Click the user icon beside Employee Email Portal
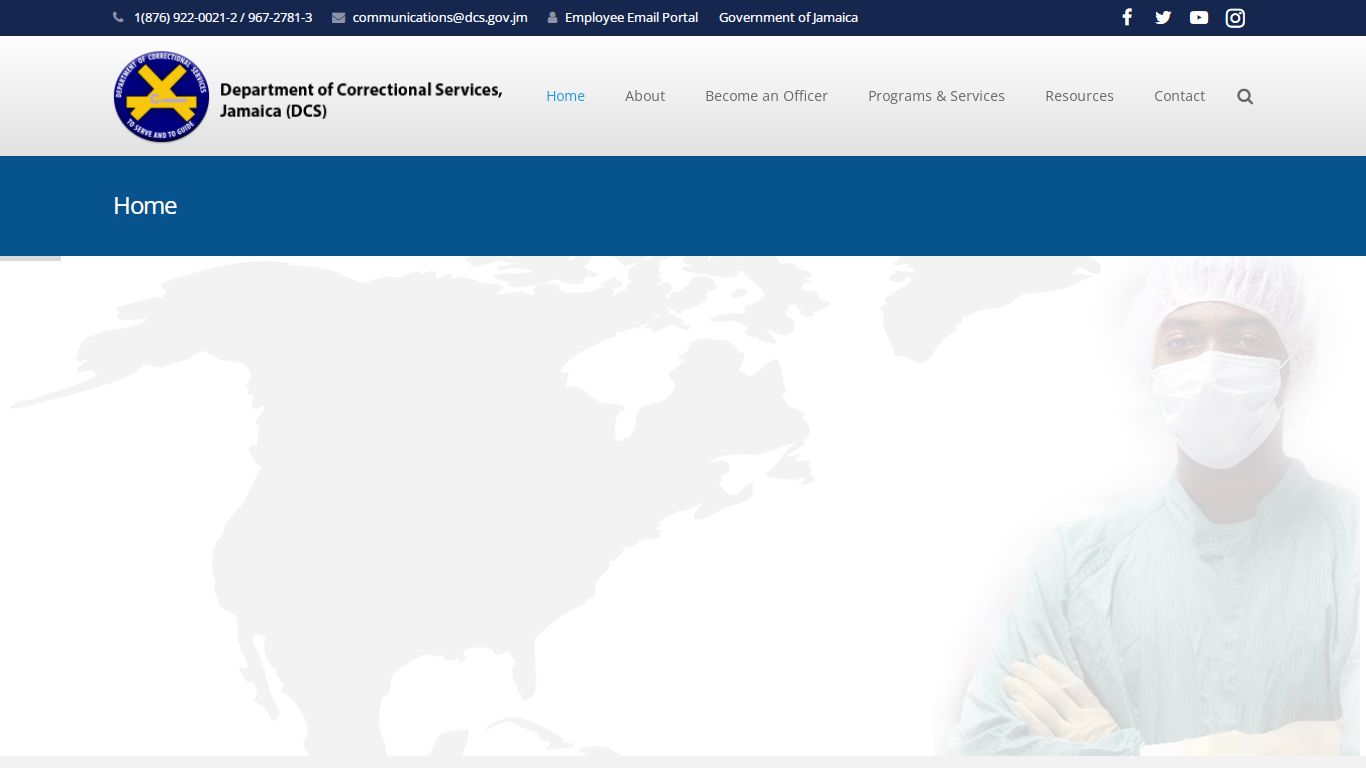 point(552,17)
